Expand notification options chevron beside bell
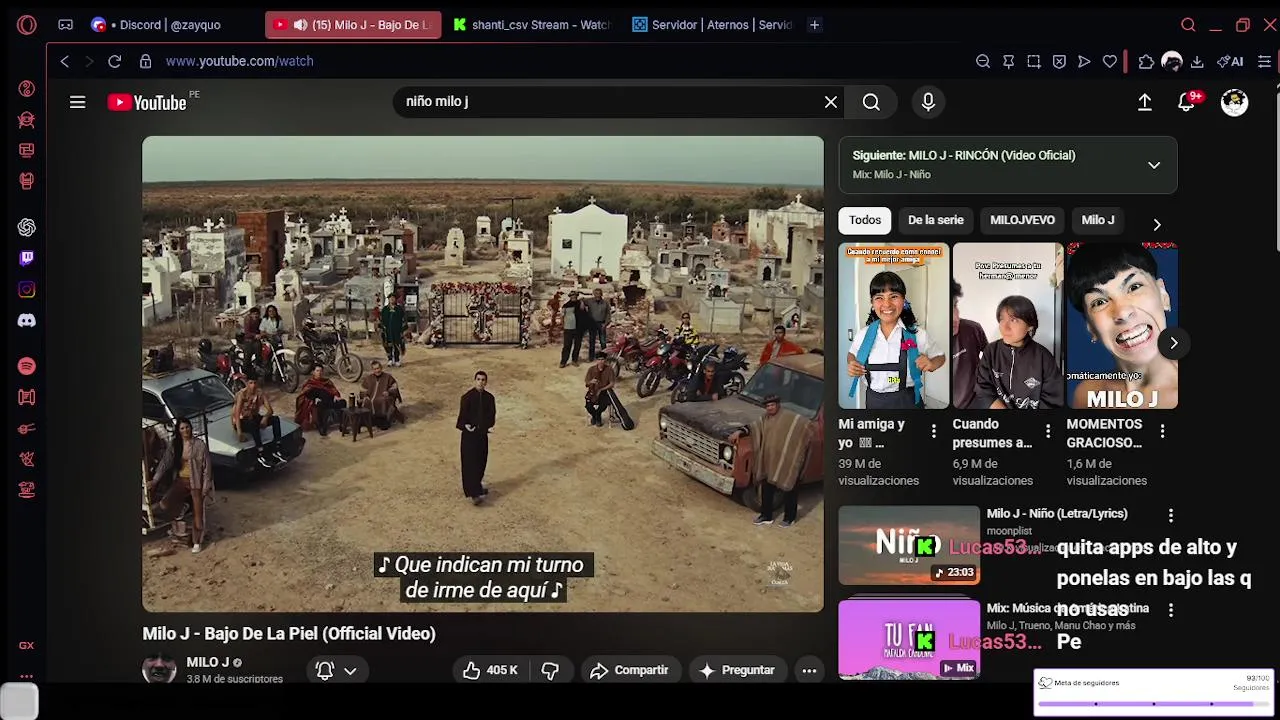The height and width of the screenshot is (720, 1280). [x=350, y=671]
